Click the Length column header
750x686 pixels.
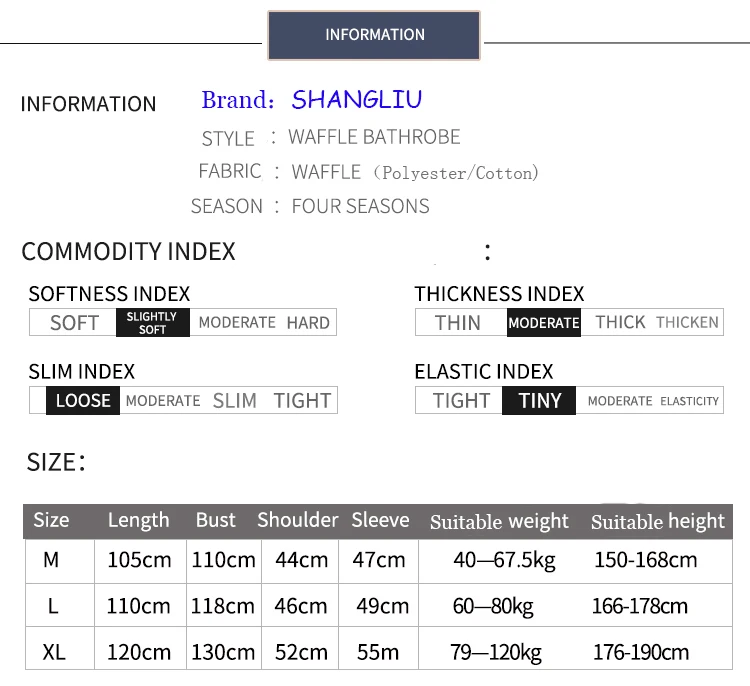(139, 520)
